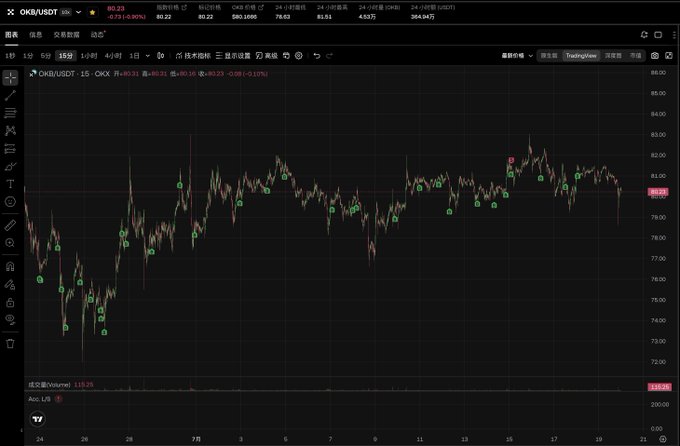Click the icon right of 高级
680x446 pixels.
(286, 56)
